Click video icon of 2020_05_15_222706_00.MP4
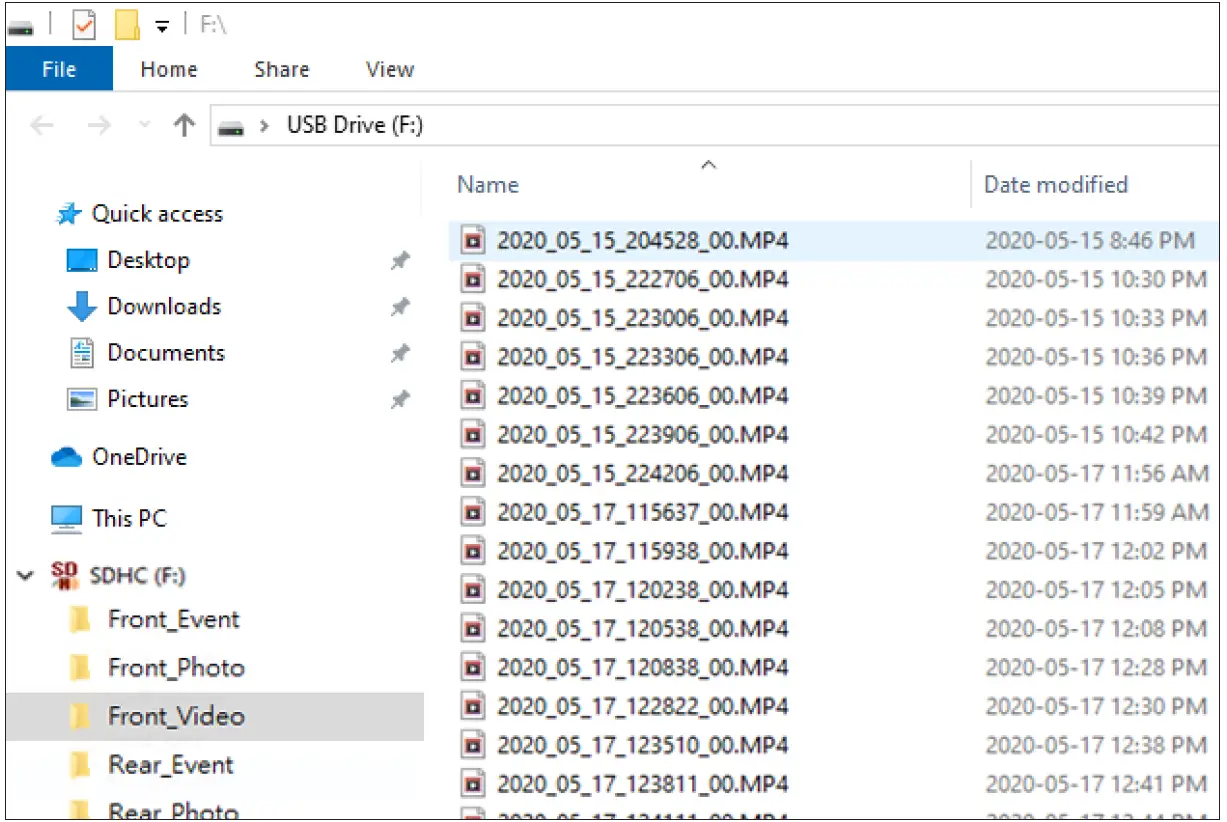Viewport: 1227px width, 822px height. [x=474, y=279]
